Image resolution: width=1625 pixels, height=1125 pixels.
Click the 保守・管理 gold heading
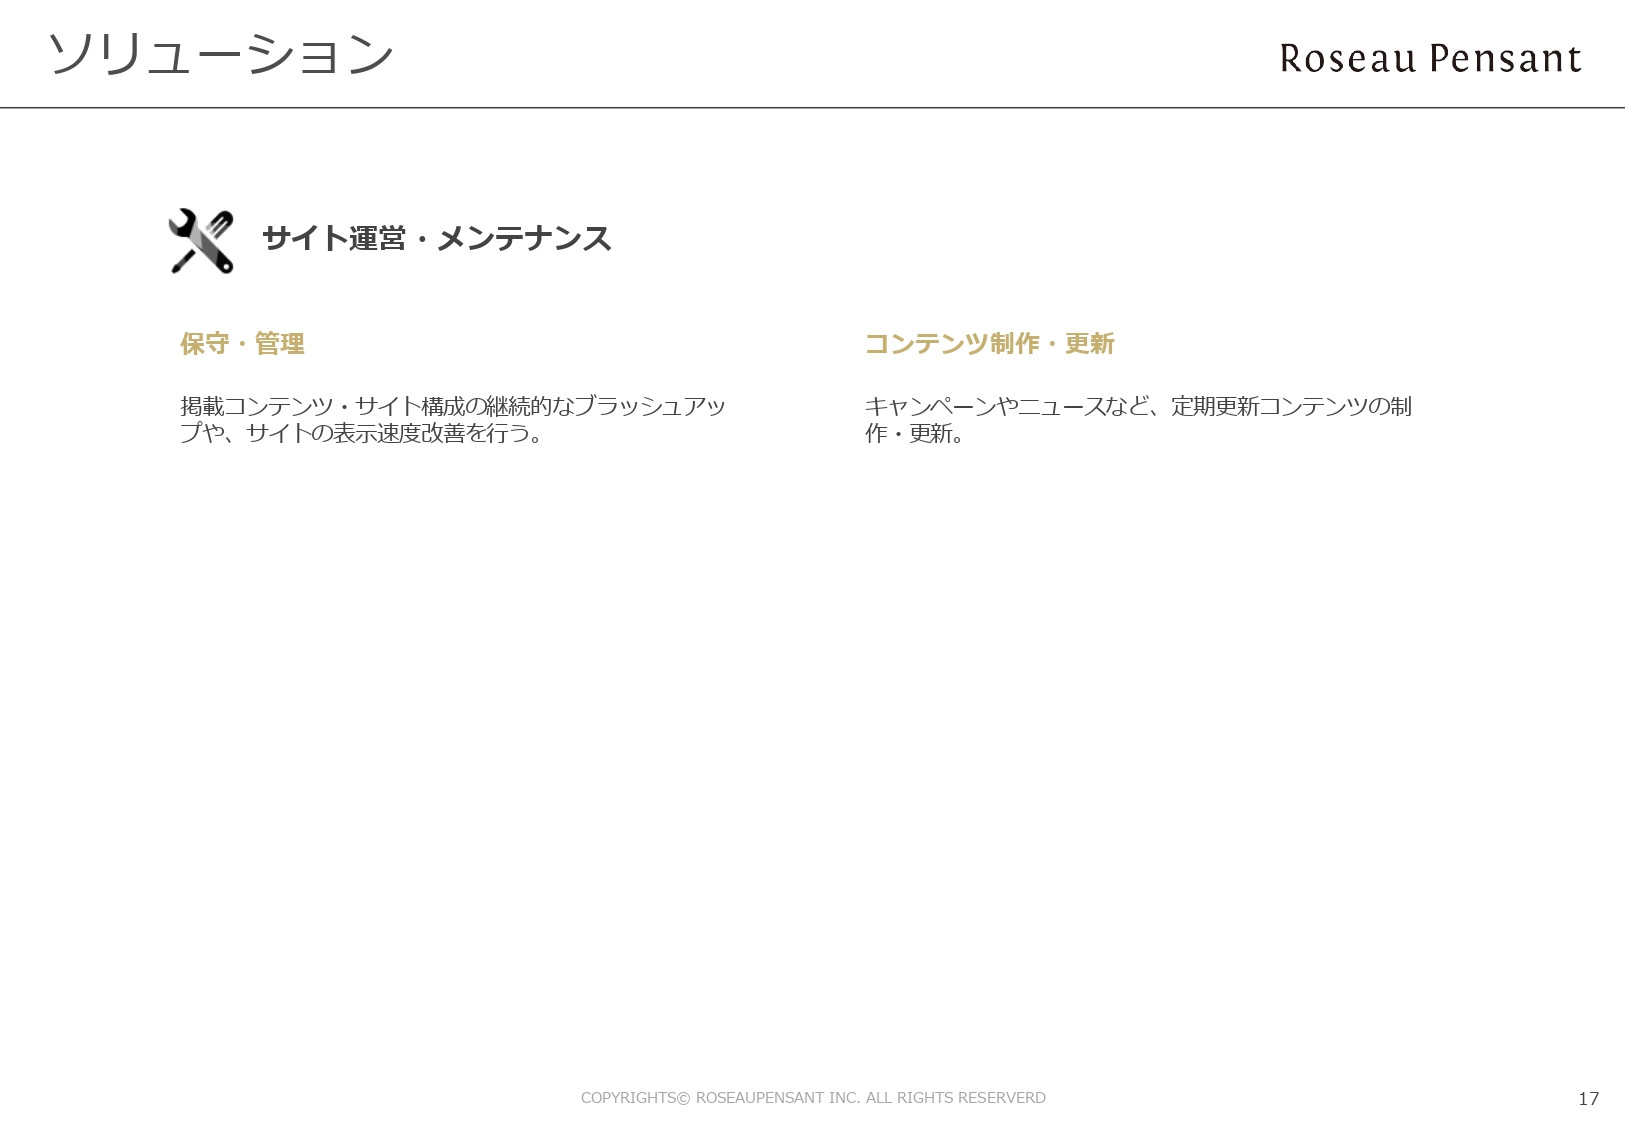(x=242, y=344)
